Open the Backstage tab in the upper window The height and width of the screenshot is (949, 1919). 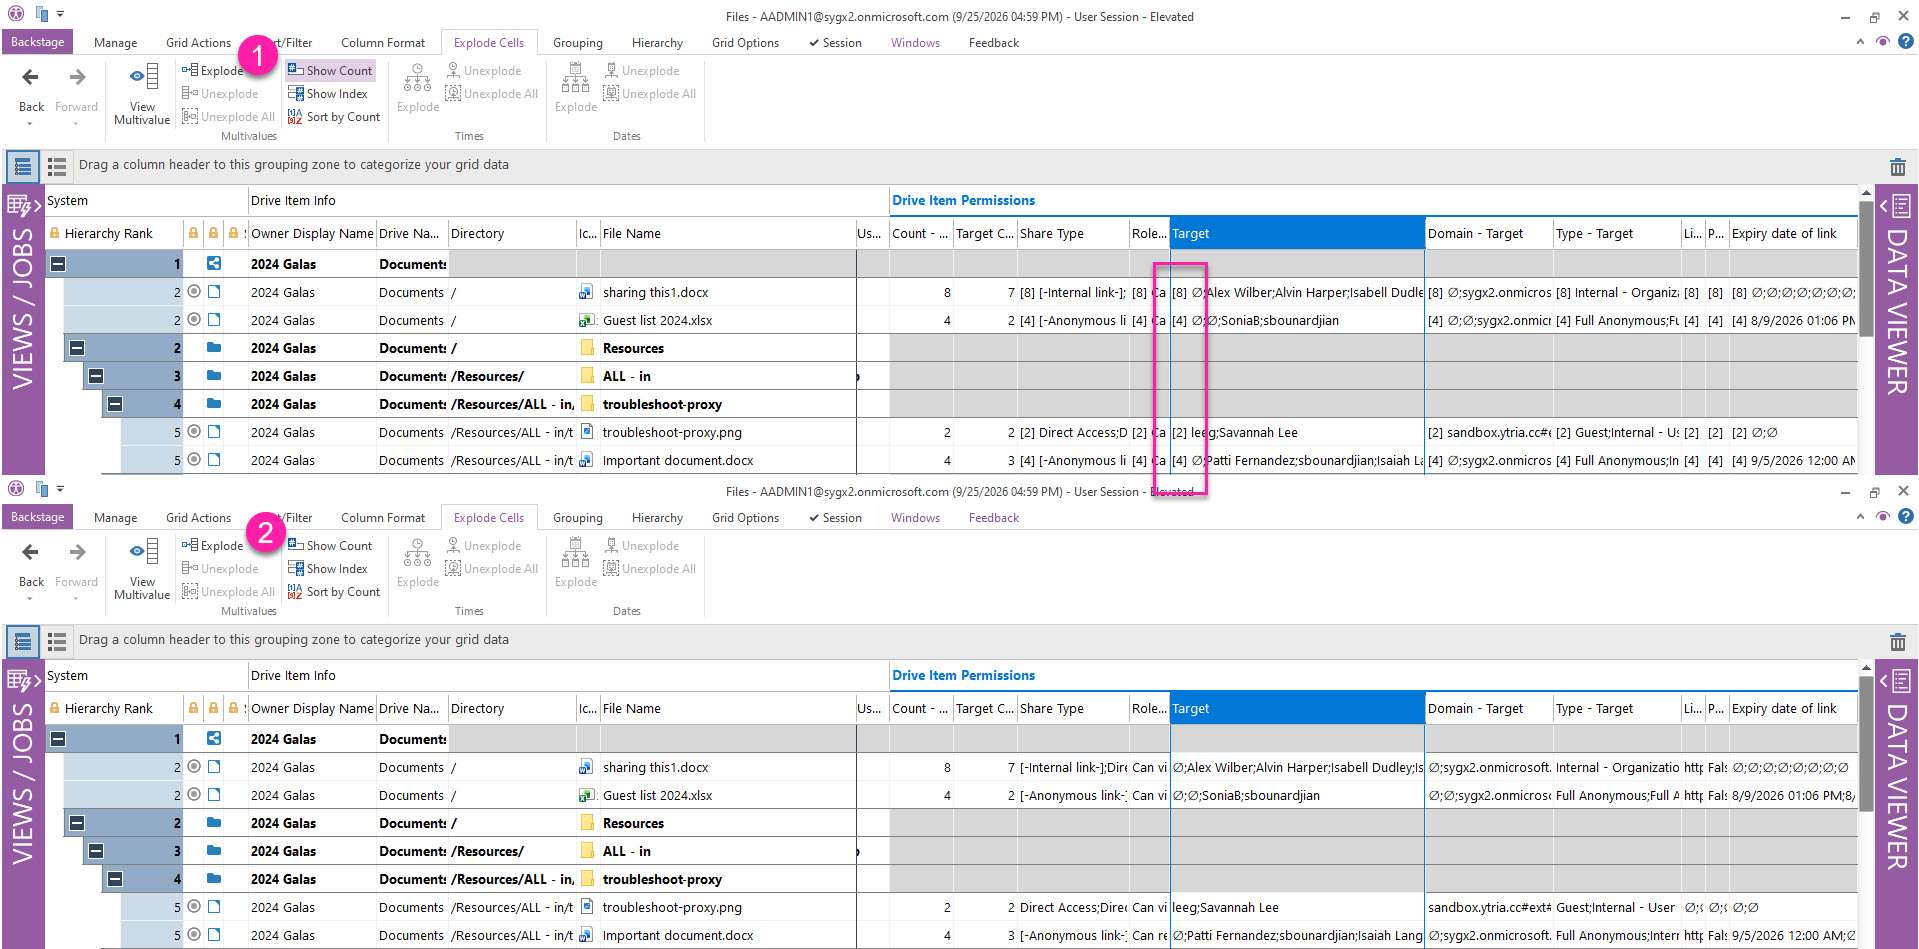(38, 42)
